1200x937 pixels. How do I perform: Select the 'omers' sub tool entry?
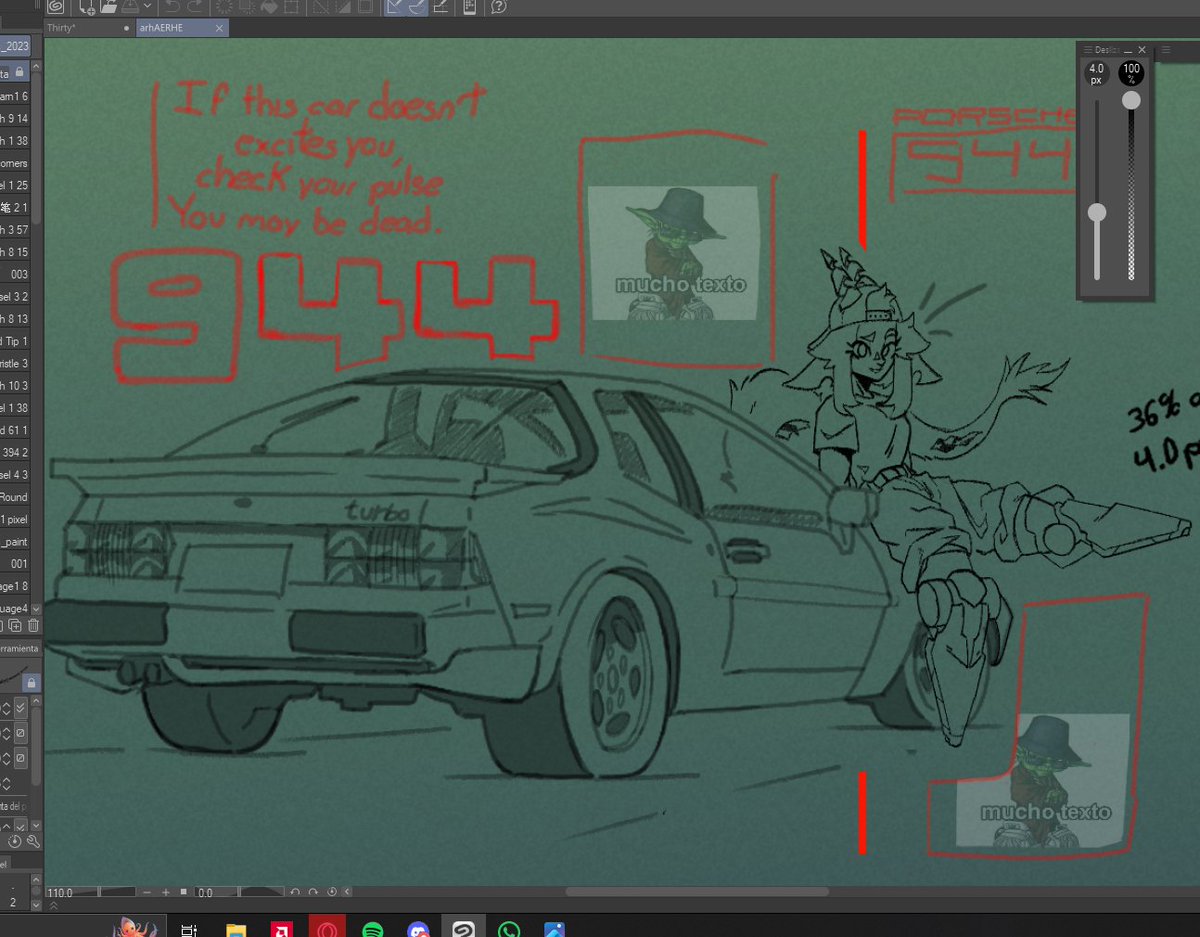pos(15,163)
